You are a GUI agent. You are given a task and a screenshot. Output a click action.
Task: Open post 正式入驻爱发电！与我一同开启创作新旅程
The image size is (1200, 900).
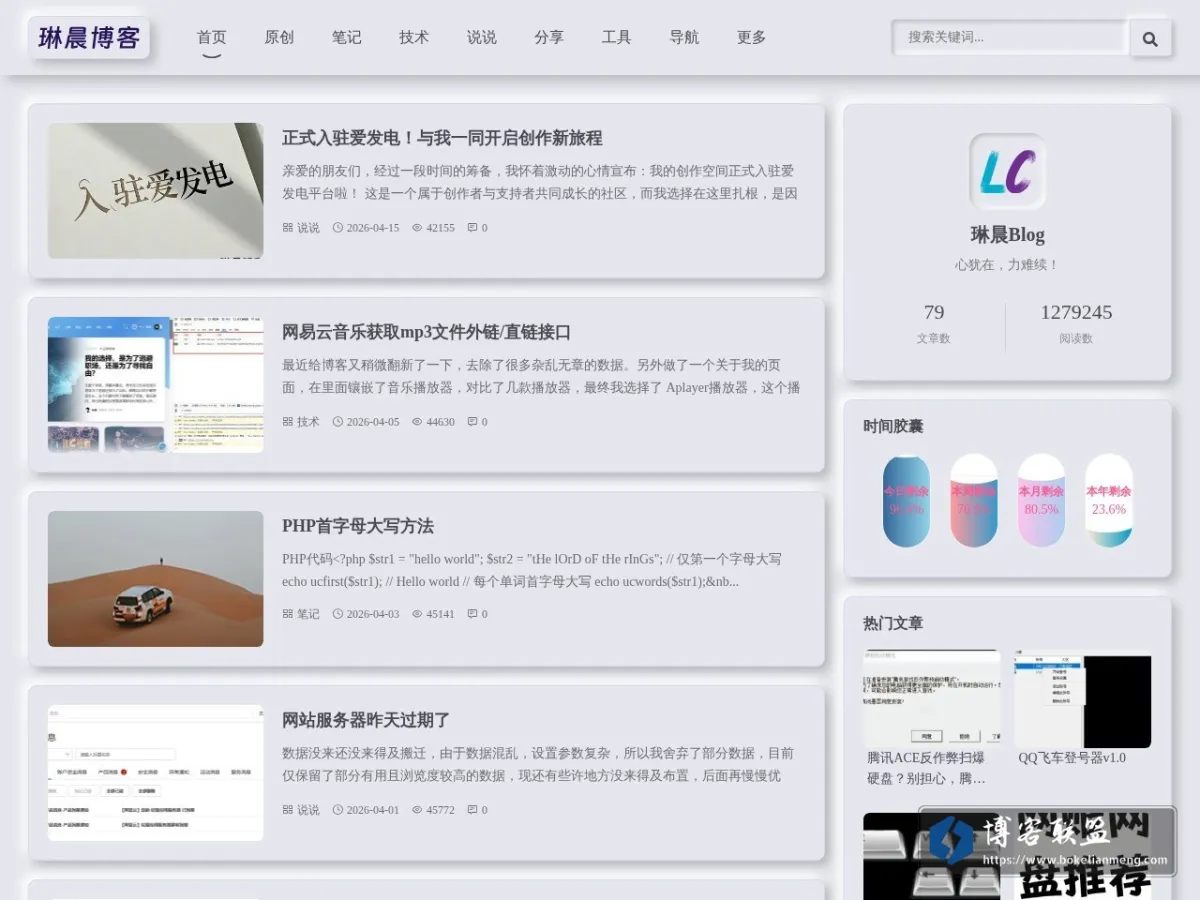(x=442, y=138)
